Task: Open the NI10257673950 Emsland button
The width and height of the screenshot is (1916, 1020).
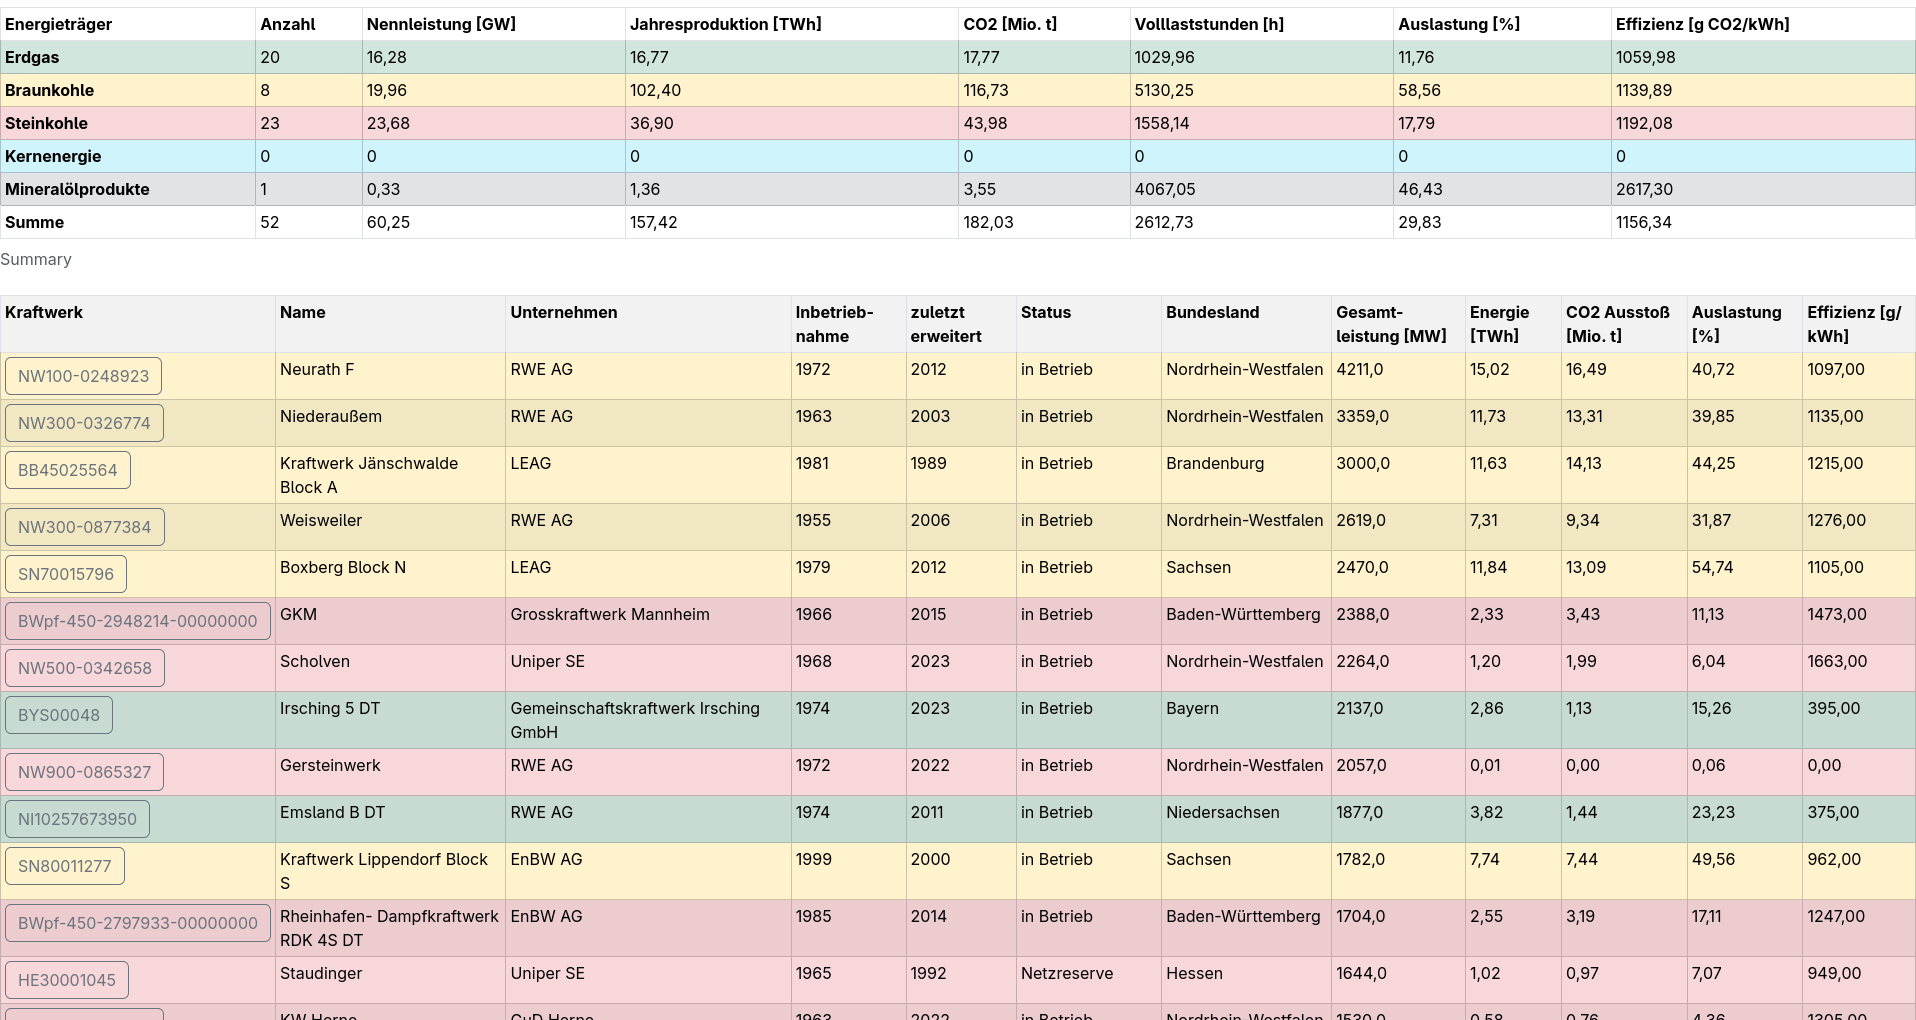Action: pos(77,819)
